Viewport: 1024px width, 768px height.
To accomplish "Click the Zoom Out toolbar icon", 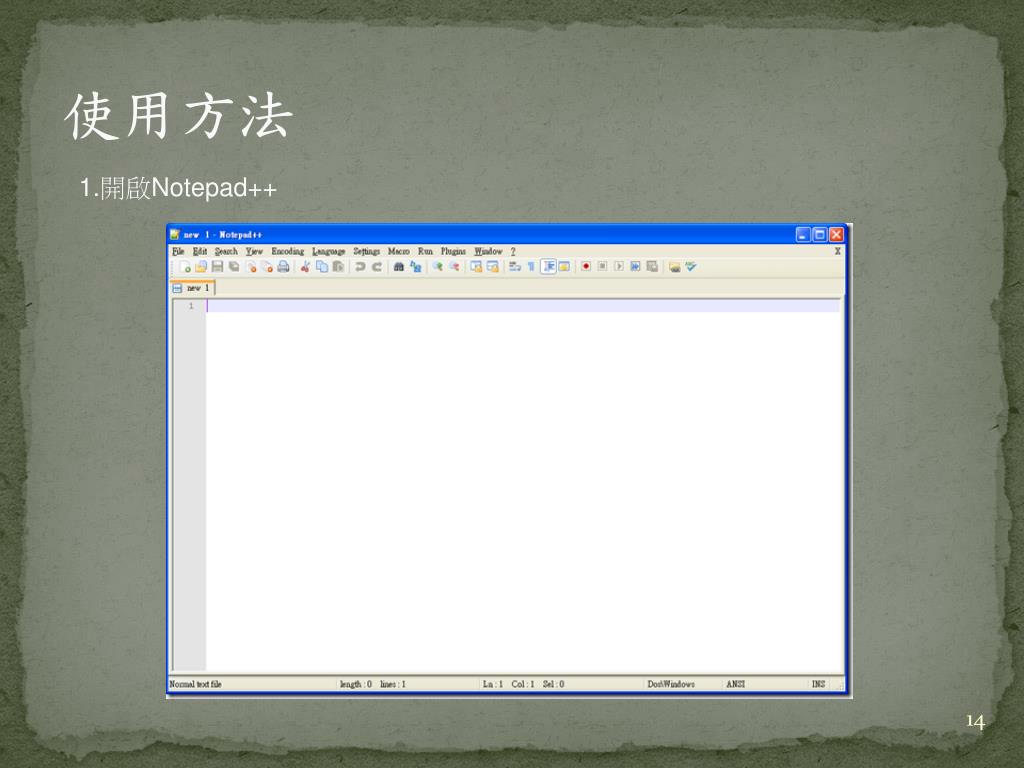I will click(454, 266).
